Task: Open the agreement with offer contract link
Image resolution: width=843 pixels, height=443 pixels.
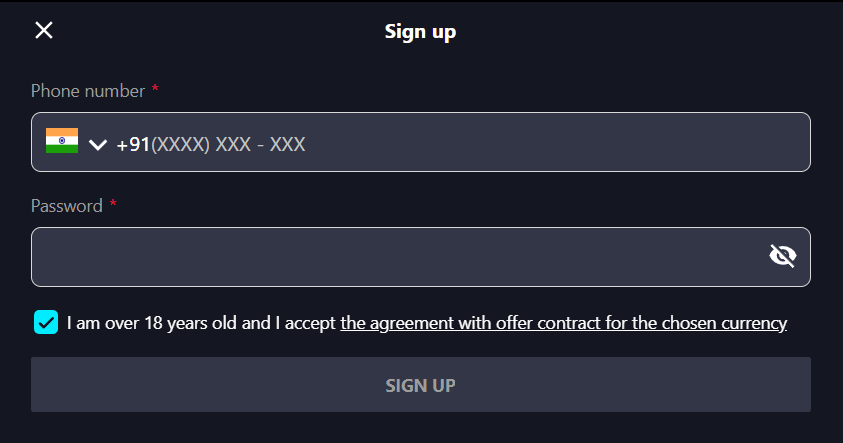Action: [x=563, y=323]
